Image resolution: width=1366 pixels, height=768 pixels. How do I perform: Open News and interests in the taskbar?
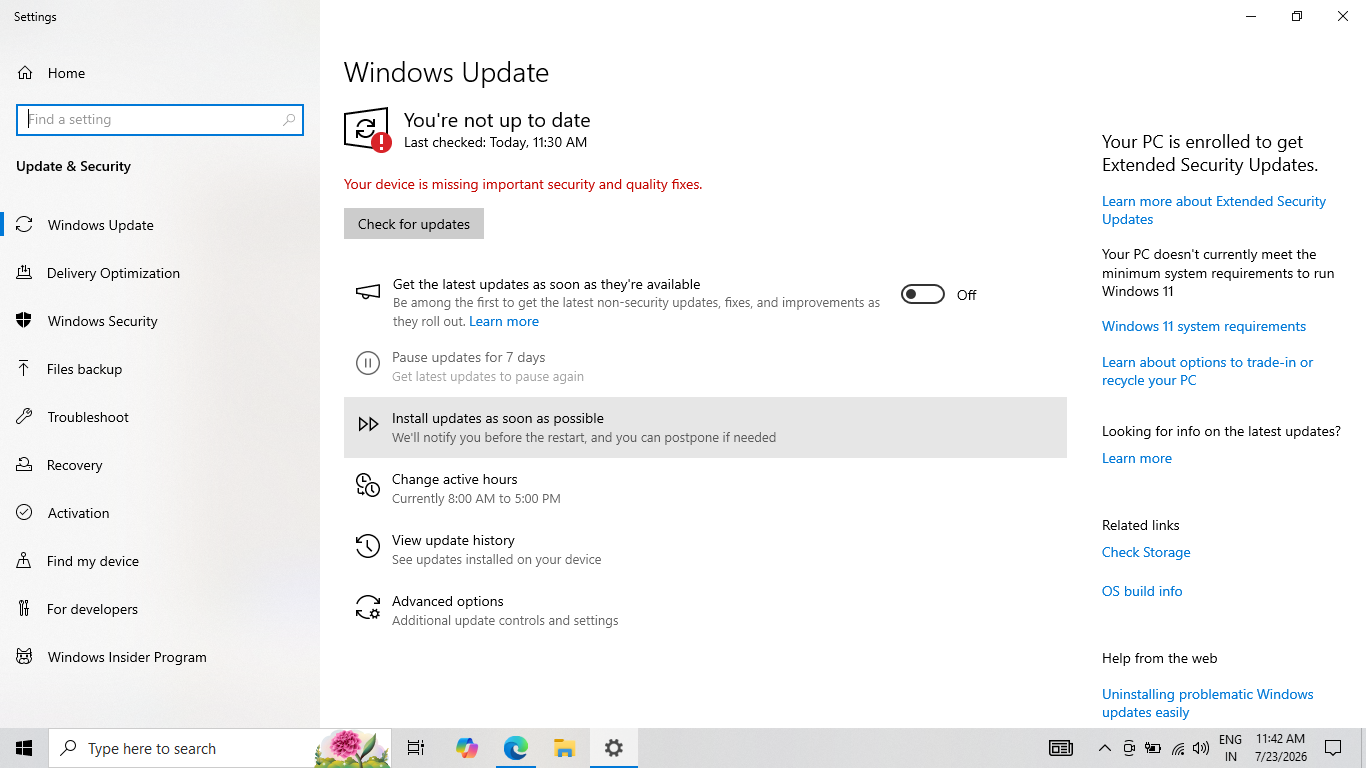(x=1060, y=748)
